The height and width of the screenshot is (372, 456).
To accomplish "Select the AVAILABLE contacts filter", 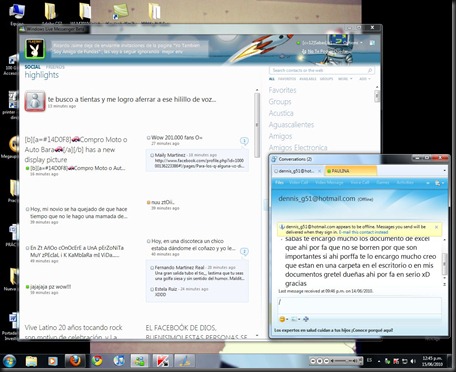I will tap(308, 79).
